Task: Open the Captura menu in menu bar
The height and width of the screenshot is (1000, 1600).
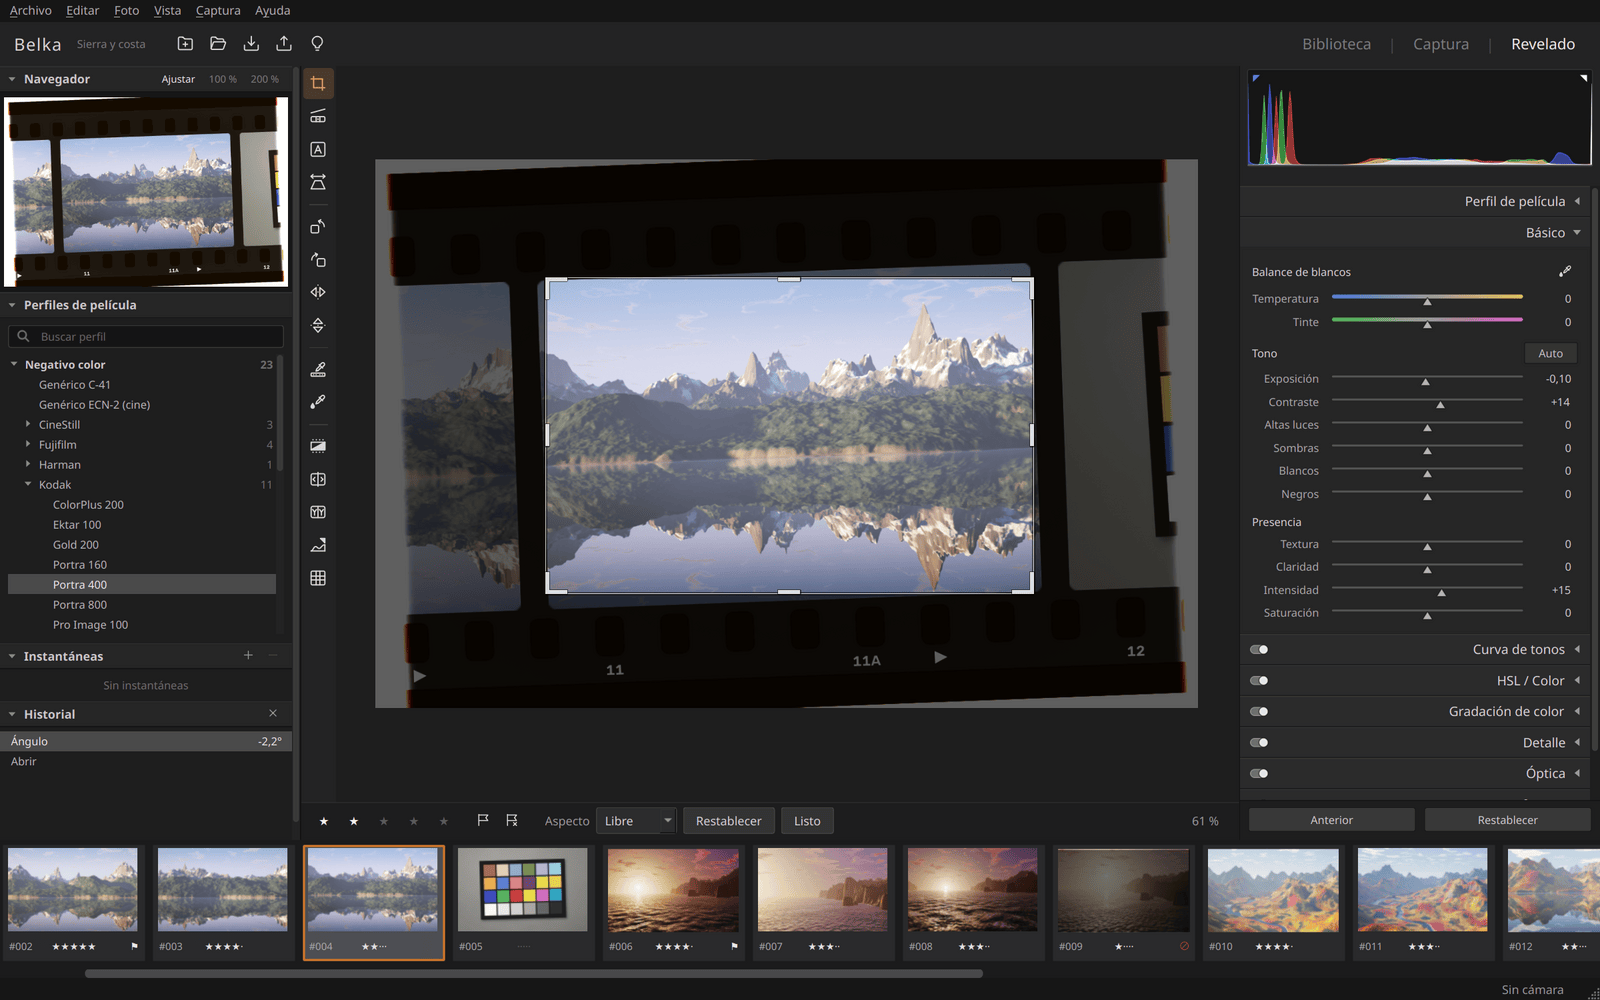Action: click(x=218, y=10)
